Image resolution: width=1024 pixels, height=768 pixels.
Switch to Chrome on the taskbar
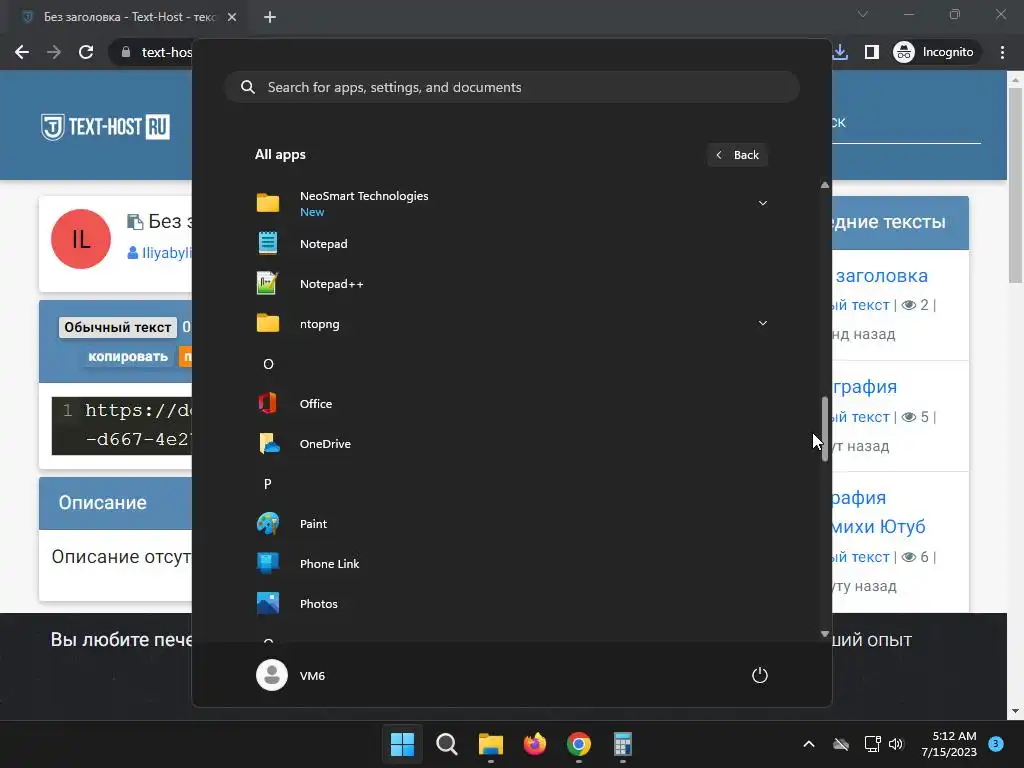(x=579, y=744)
